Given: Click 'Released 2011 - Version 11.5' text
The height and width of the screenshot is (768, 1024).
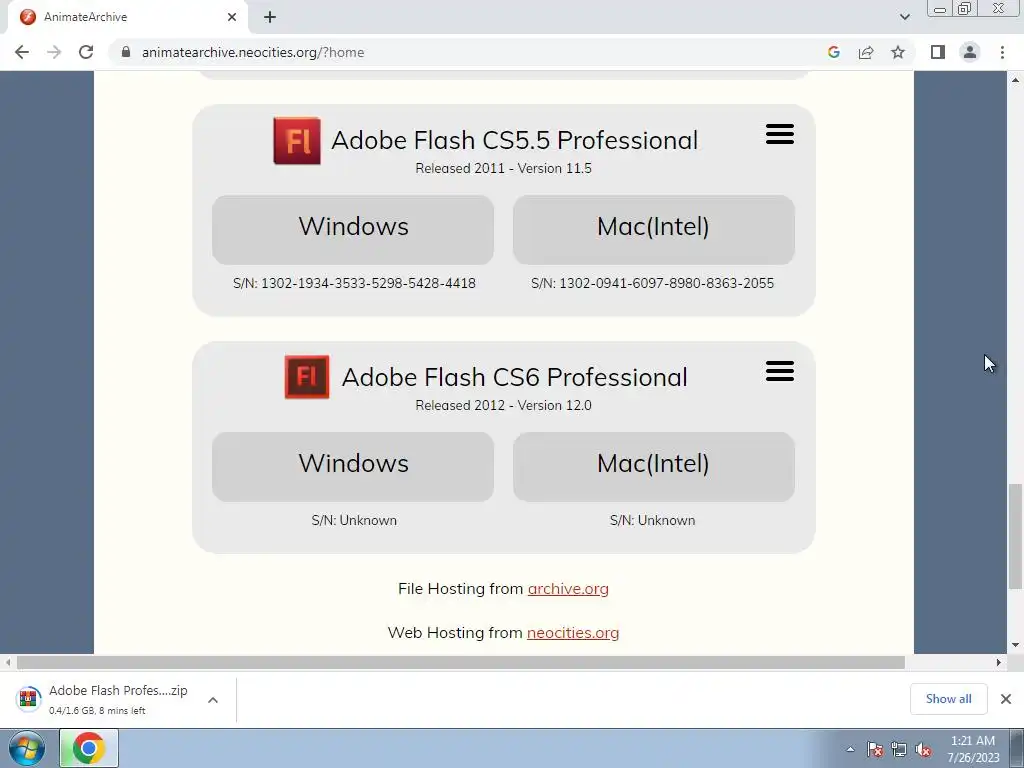Looking at the screenshot, I should (504, 168).
